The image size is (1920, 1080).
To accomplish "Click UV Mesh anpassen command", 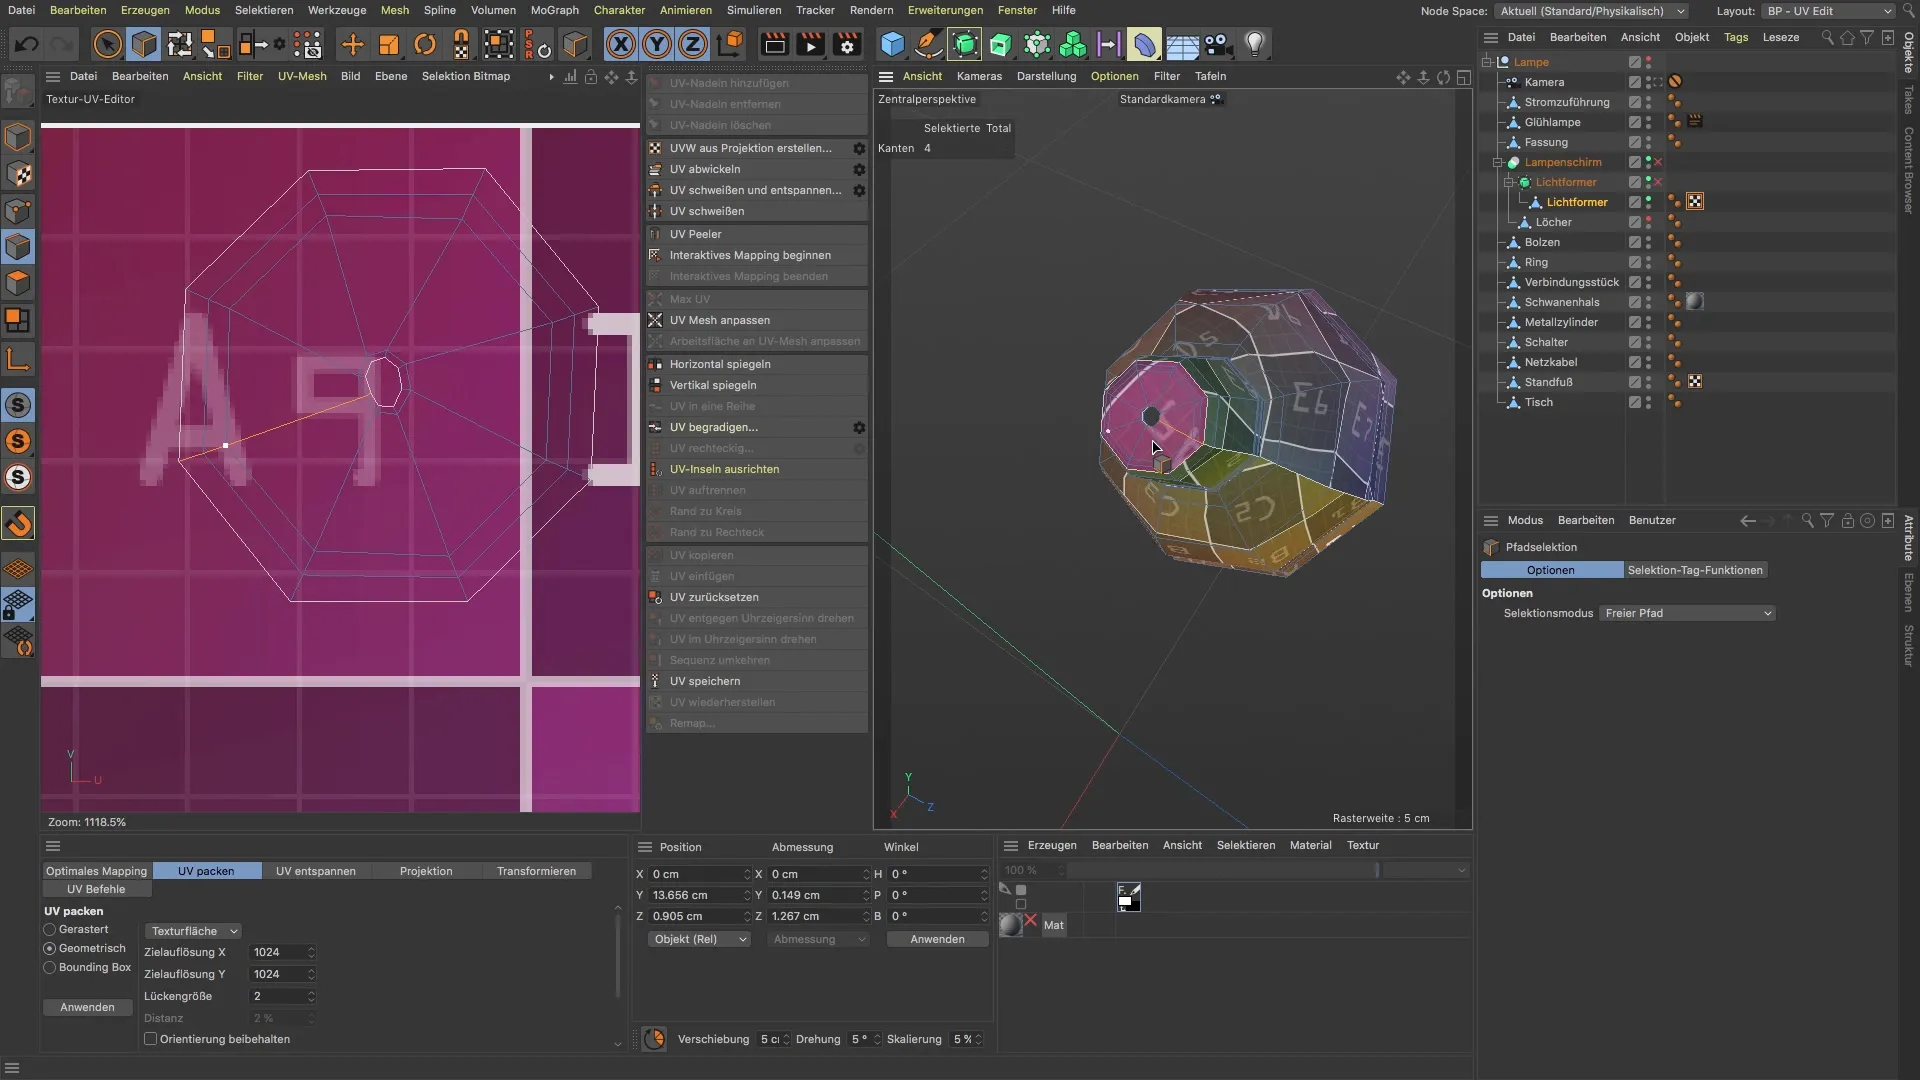I will coord(719,320).
